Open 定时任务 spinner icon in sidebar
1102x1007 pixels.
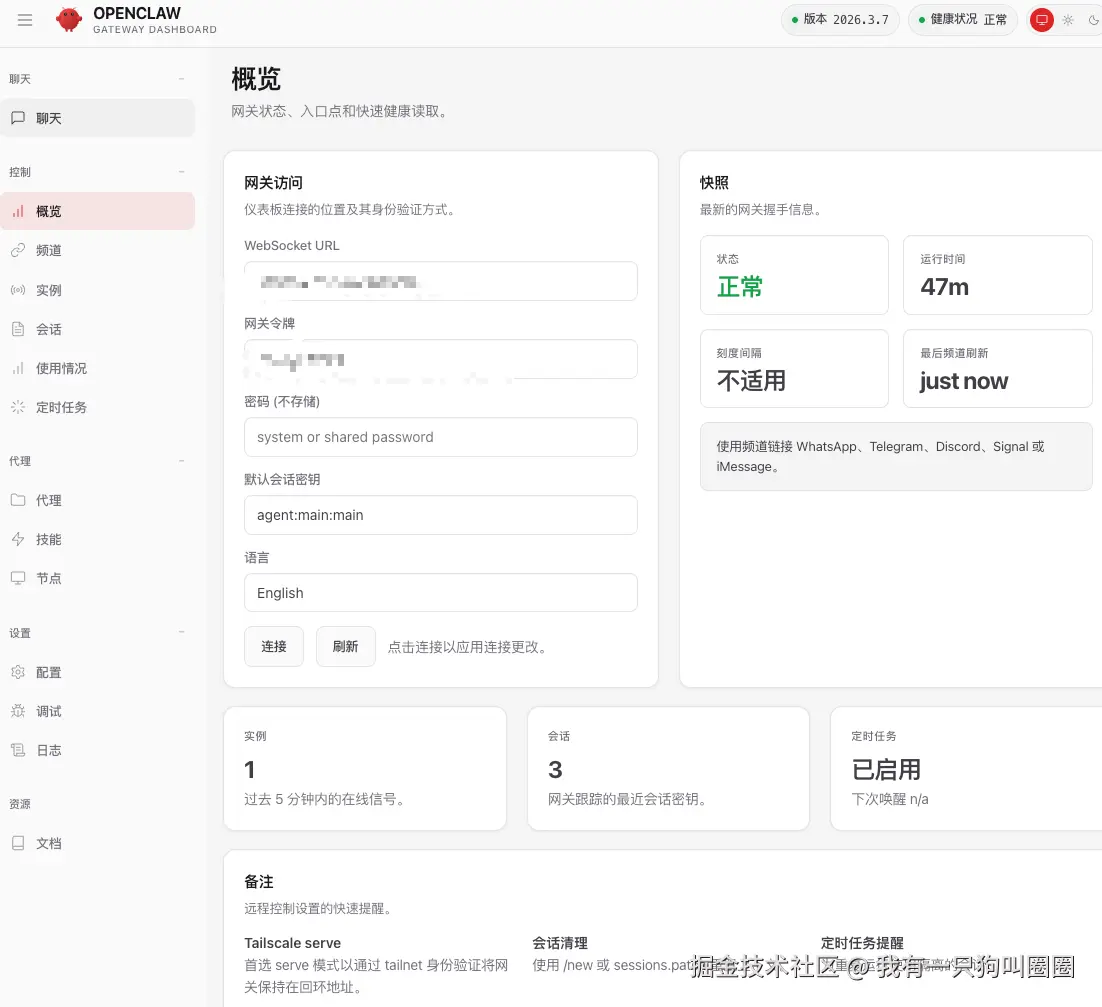[x=18, y=407]
